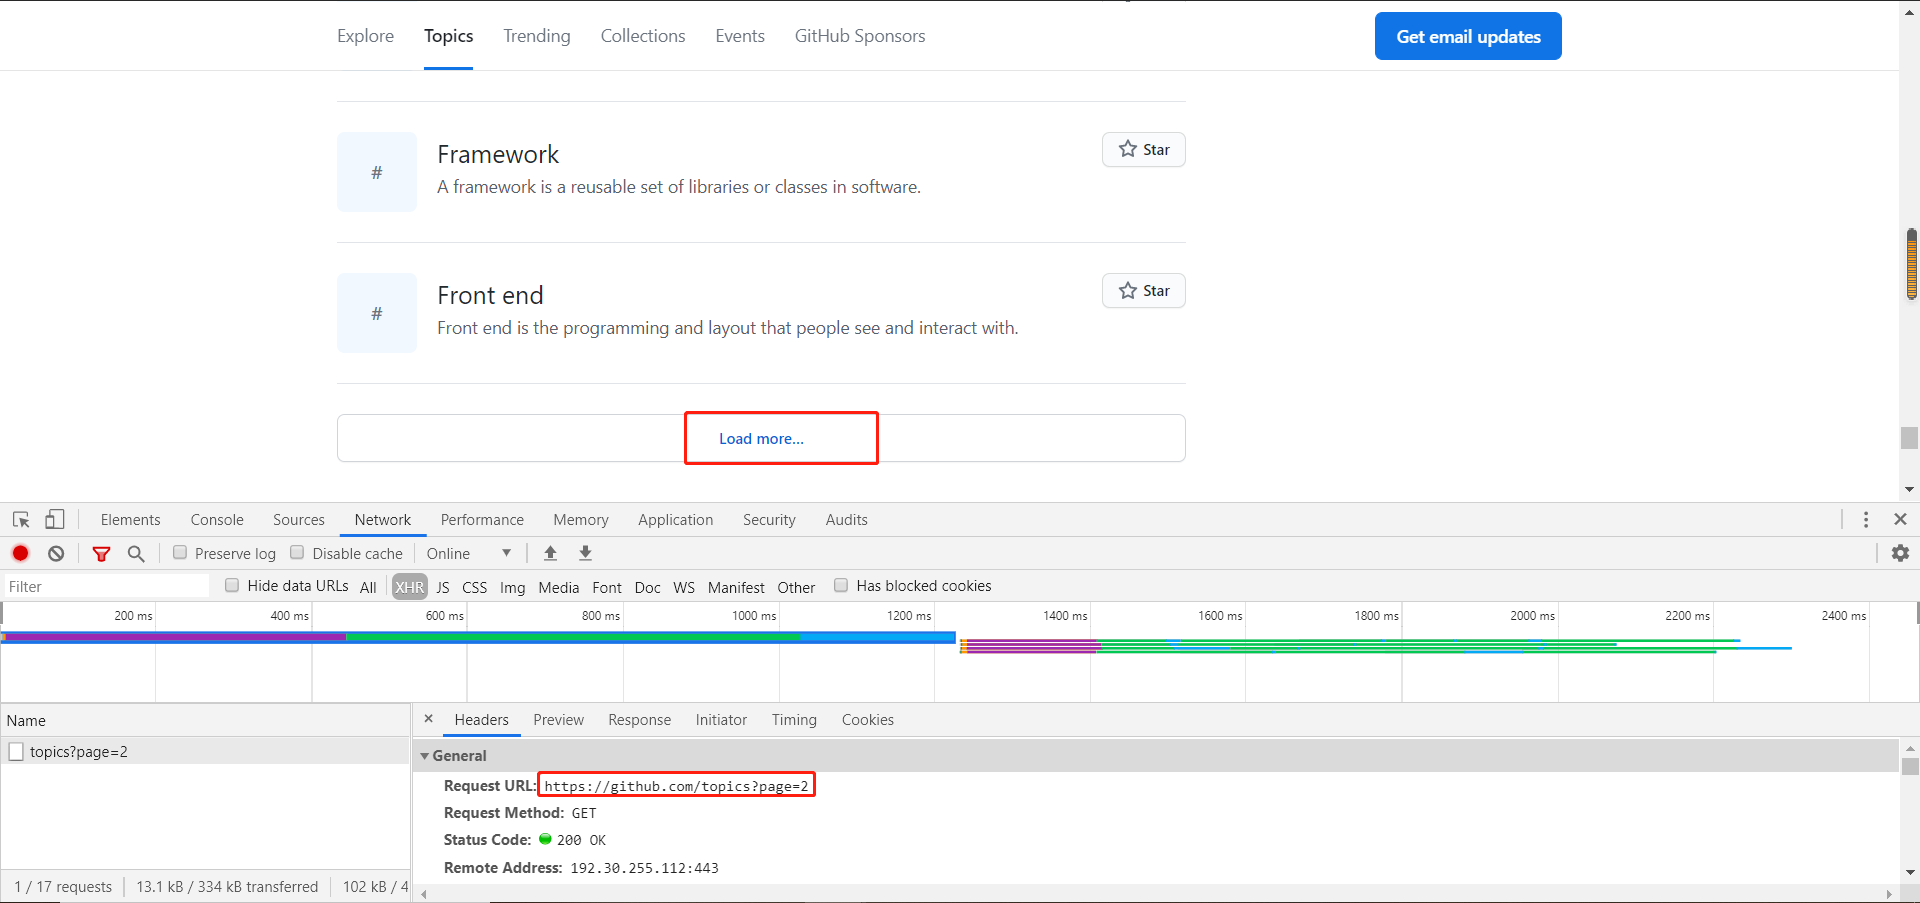Open the Topics page link
Viewport: 1920px width, 903px height.
tap(448, 36)
